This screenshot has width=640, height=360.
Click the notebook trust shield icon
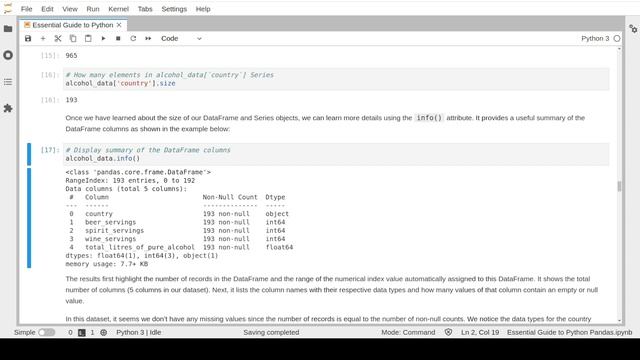pyautogui.click(x=448, y=332)
